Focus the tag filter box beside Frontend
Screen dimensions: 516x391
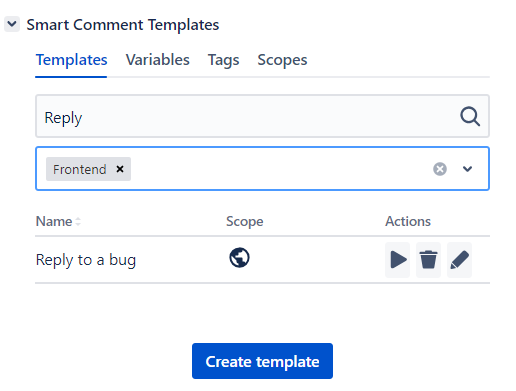pyautogui.click(x=280, y=169)
